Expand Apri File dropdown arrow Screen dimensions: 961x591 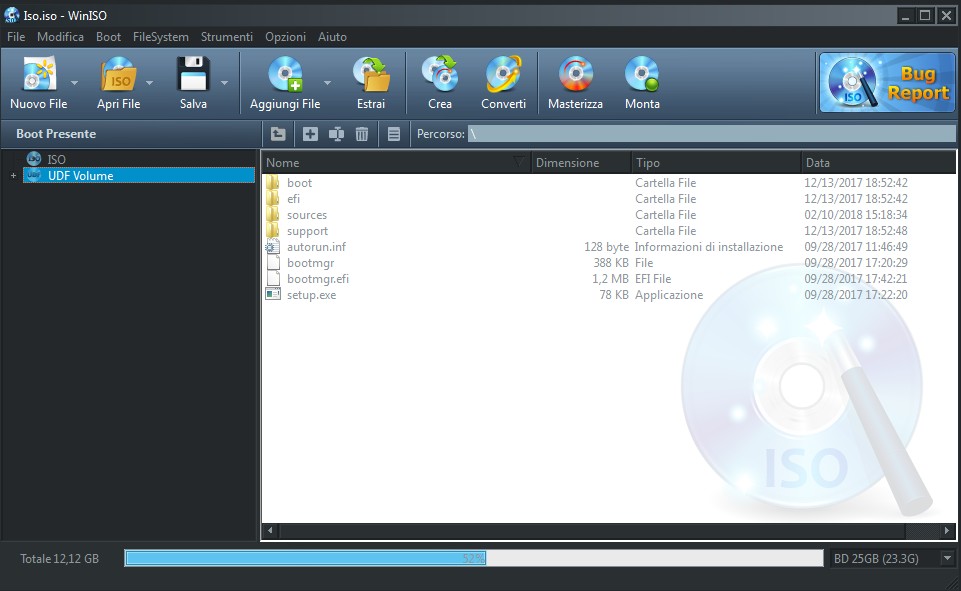pos(150,83)
